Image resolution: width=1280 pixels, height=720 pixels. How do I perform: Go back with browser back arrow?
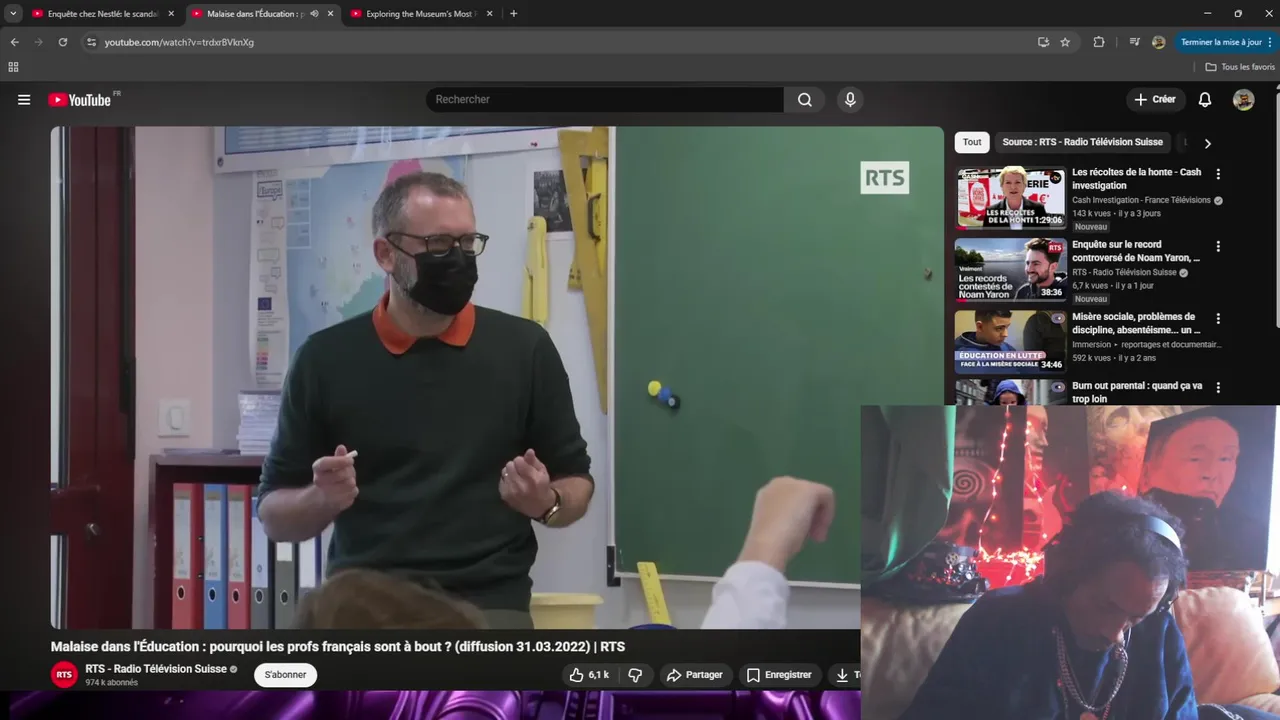point(14,42)
